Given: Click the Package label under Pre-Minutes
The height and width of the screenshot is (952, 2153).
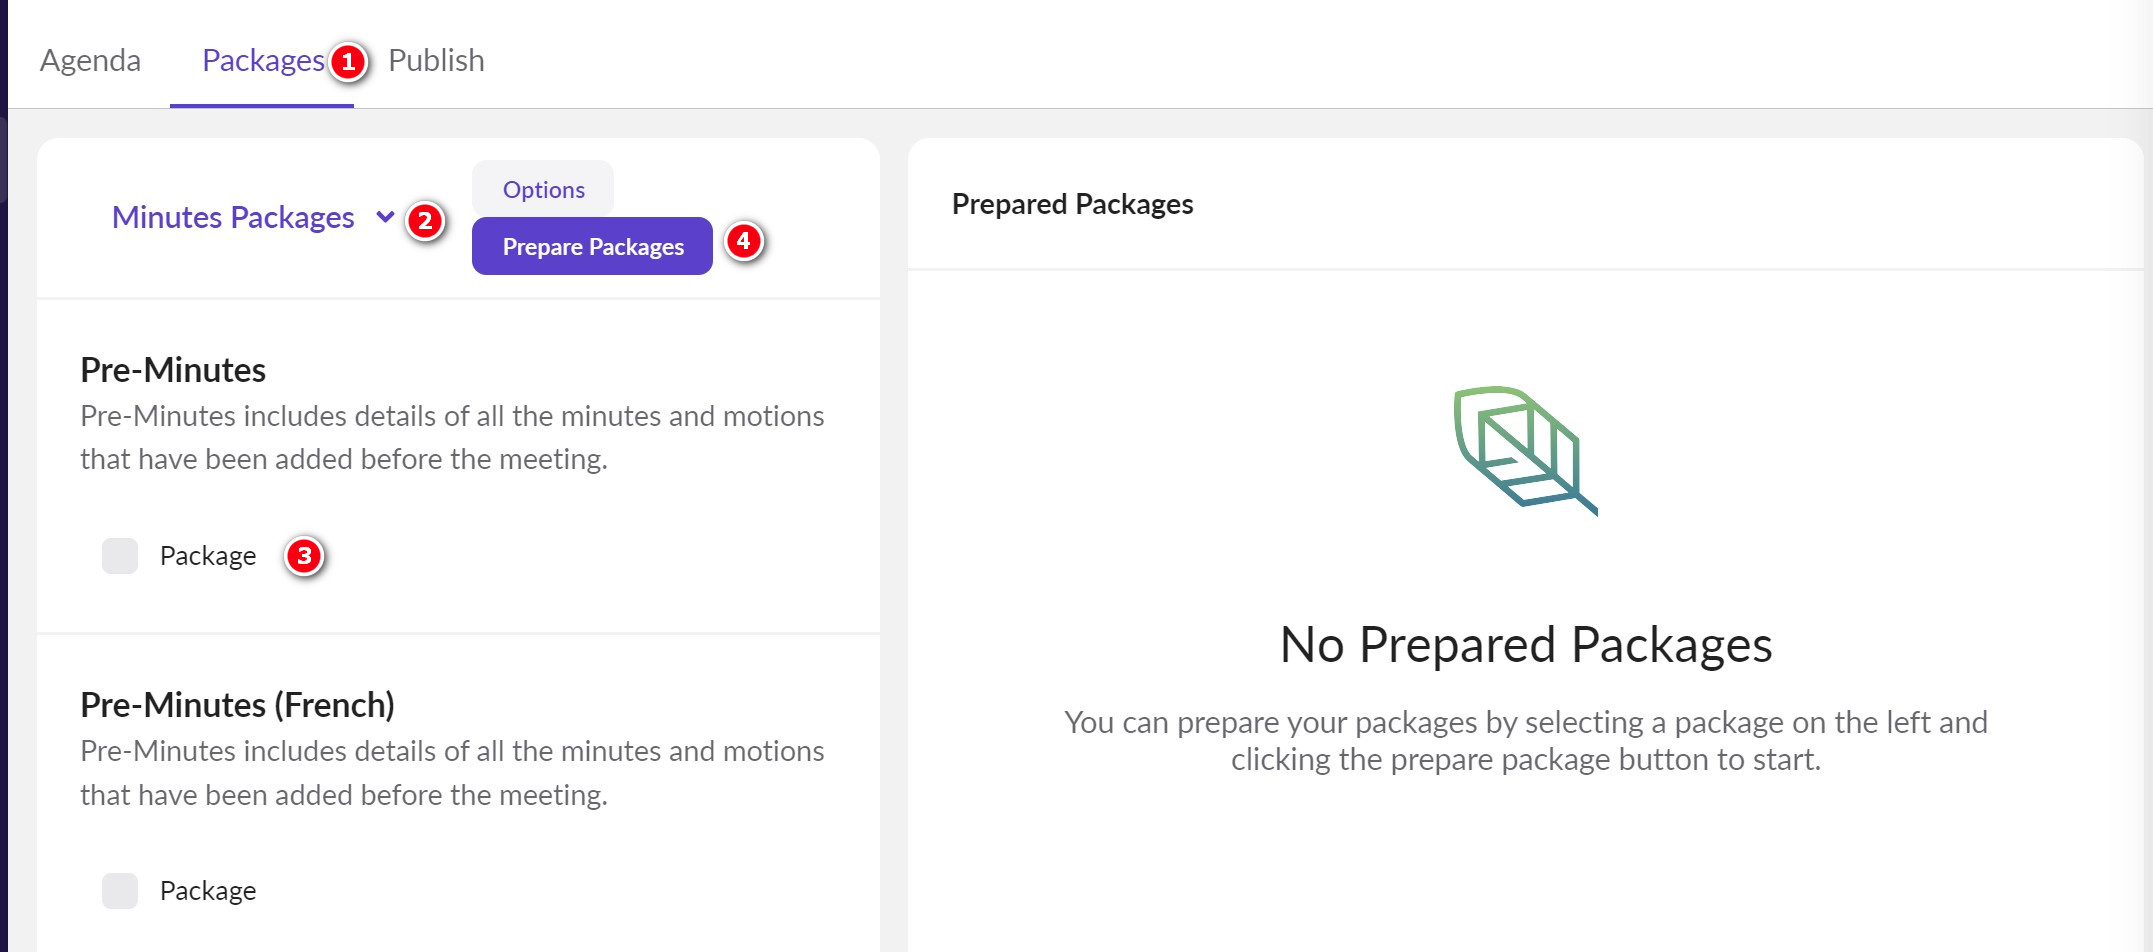Looking at the screenshot, I should pyautogui.click(x=208, y=556).
